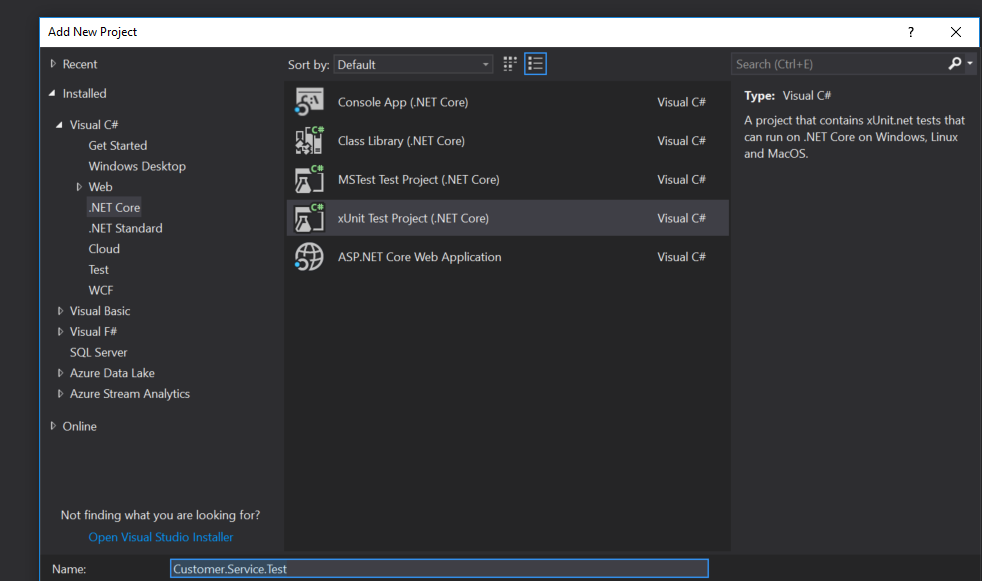Switch to small icons grid view
The image size is (982, 581).
510,64
